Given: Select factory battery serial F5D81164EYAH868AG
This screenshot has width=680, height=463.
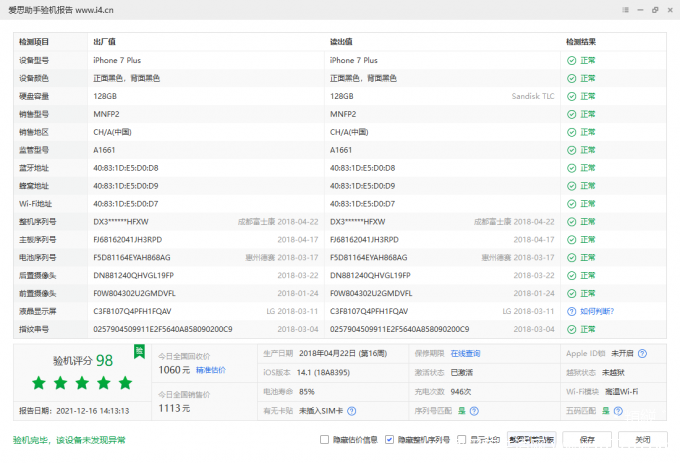Looking at the screenshot, I should click(132, 258).
